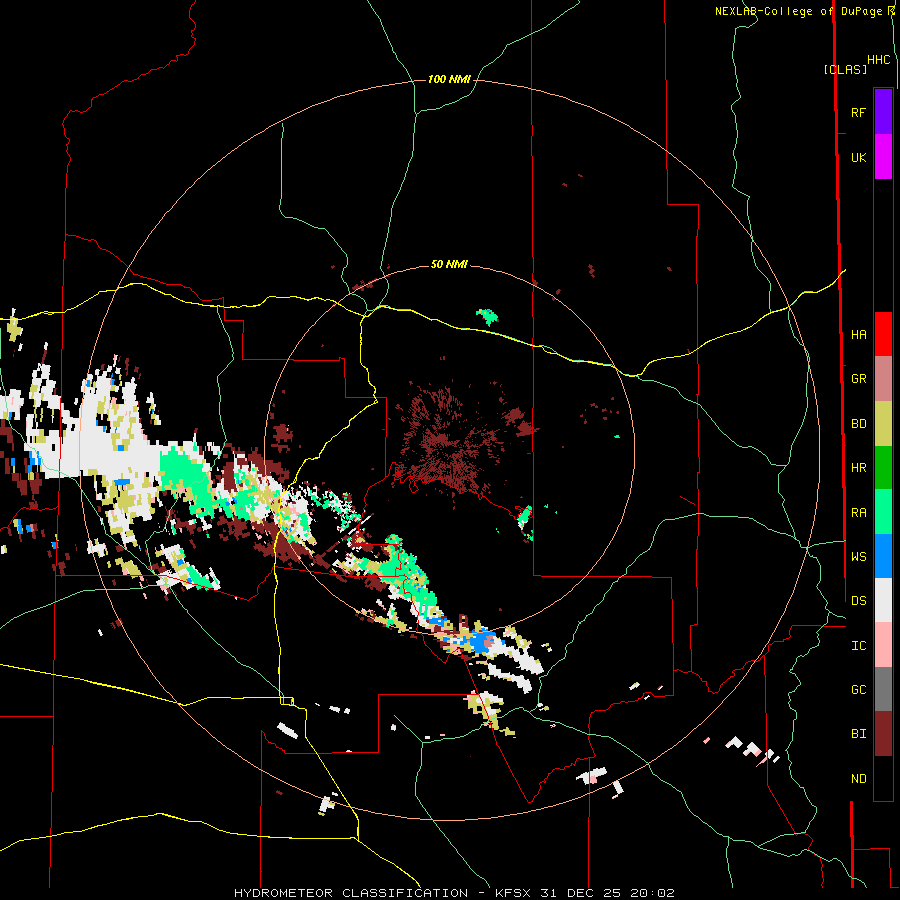900x900 pixels.
Task: Click the BD yellow-tan legend swatch
Action: (883, 424)
